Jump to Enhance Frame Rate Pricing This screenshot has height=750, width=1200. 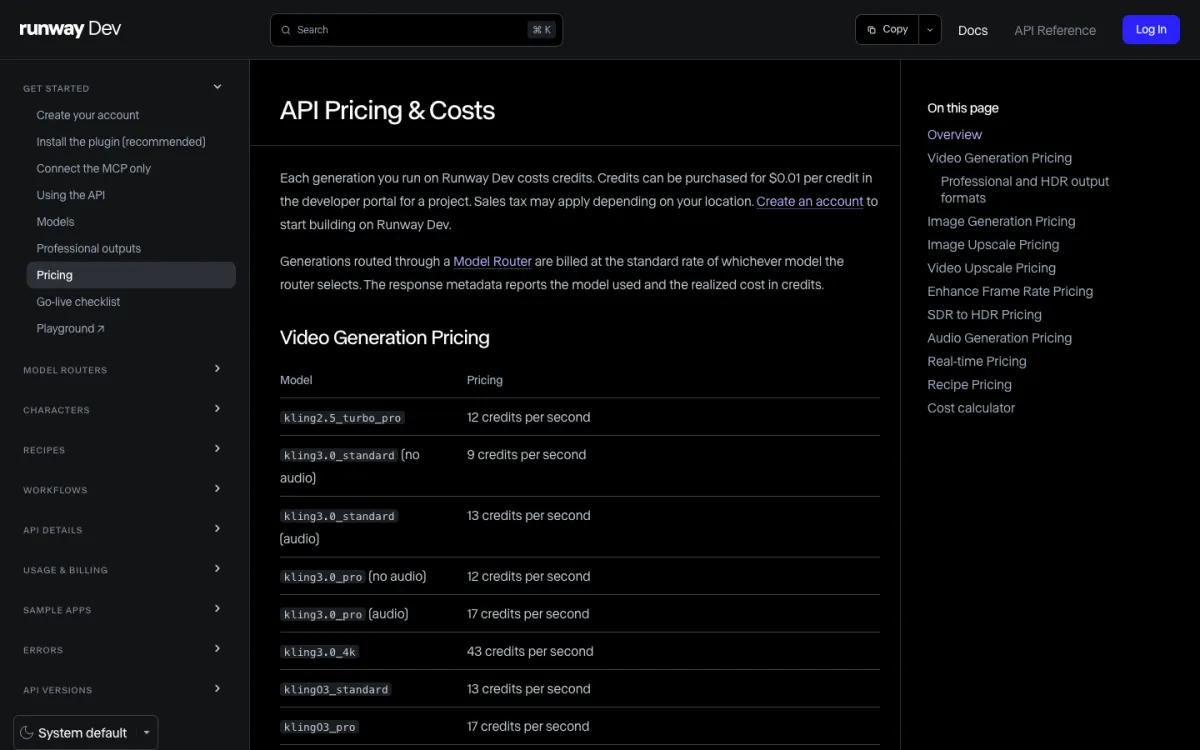tap(1010, 291)
